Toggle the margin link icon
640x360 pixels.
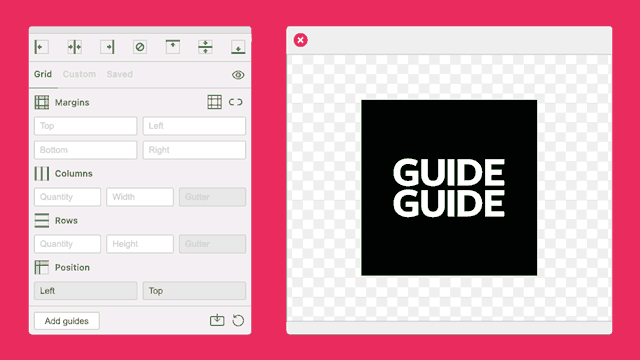[x=236, y=102]
